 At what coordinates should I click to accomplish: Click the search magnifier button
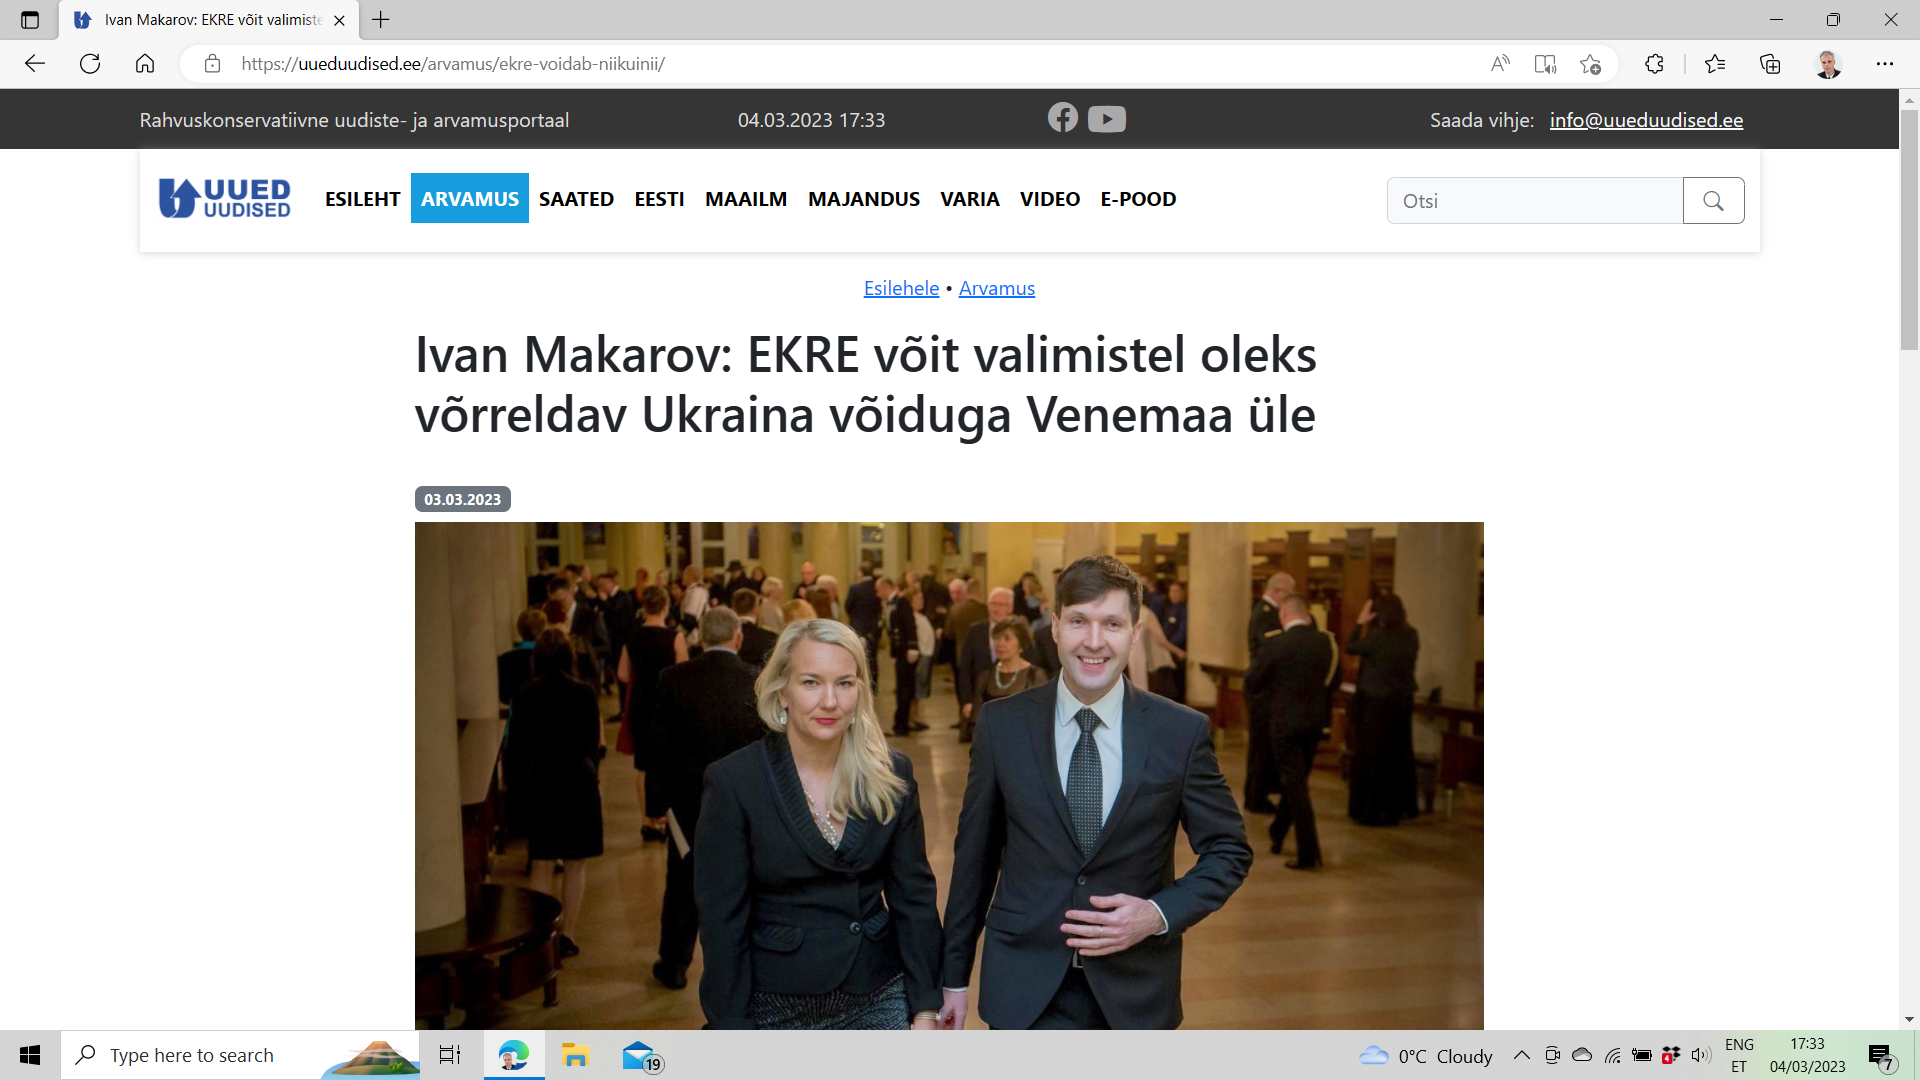(x=1713, y=201)
